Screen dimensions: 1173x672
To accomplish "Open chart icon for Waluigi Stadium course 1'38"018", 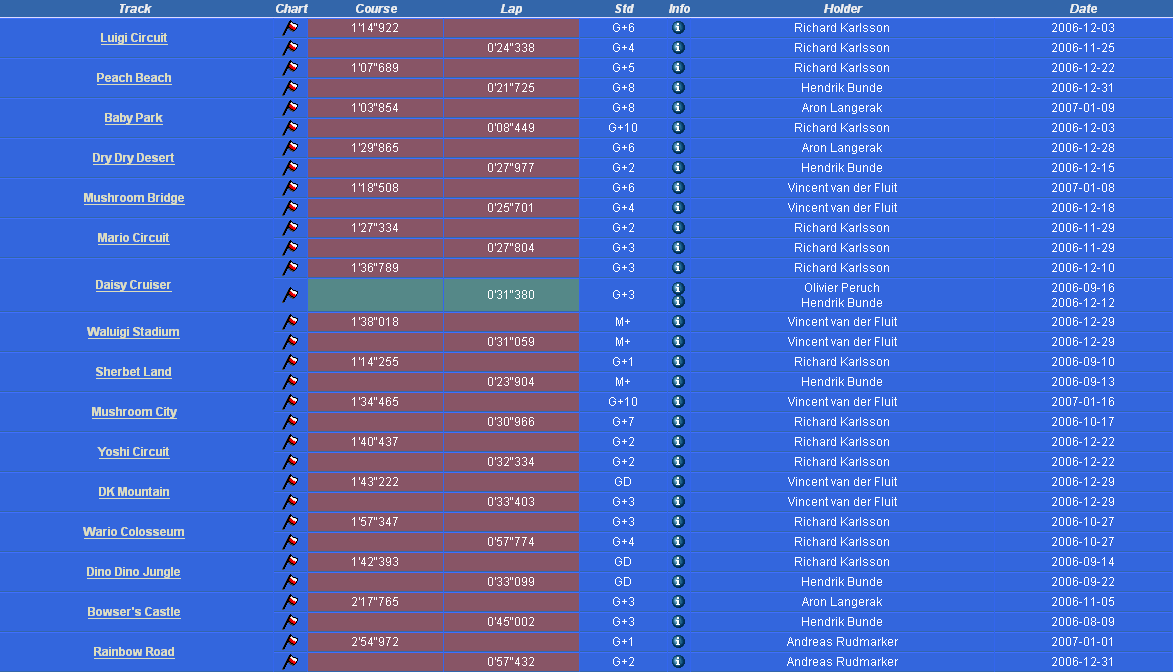I will coord(290,322).
